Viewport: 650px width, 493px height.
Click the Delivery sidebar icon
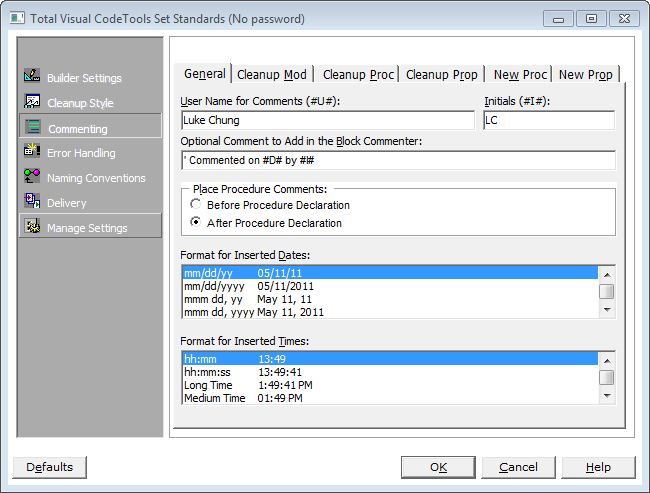click(32, 201)
